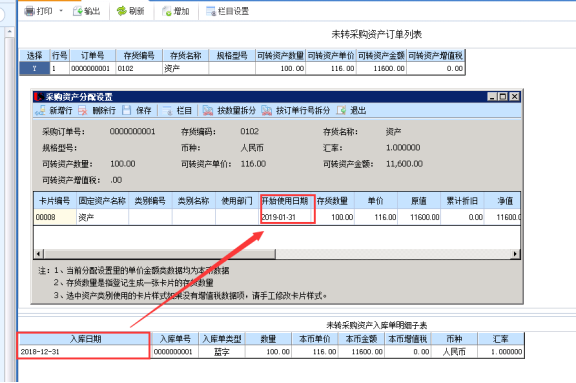Click the Add (增加) toolbar button
This screenshot has width=576, height=383.
pyautogui.click(x=176, y=11)
